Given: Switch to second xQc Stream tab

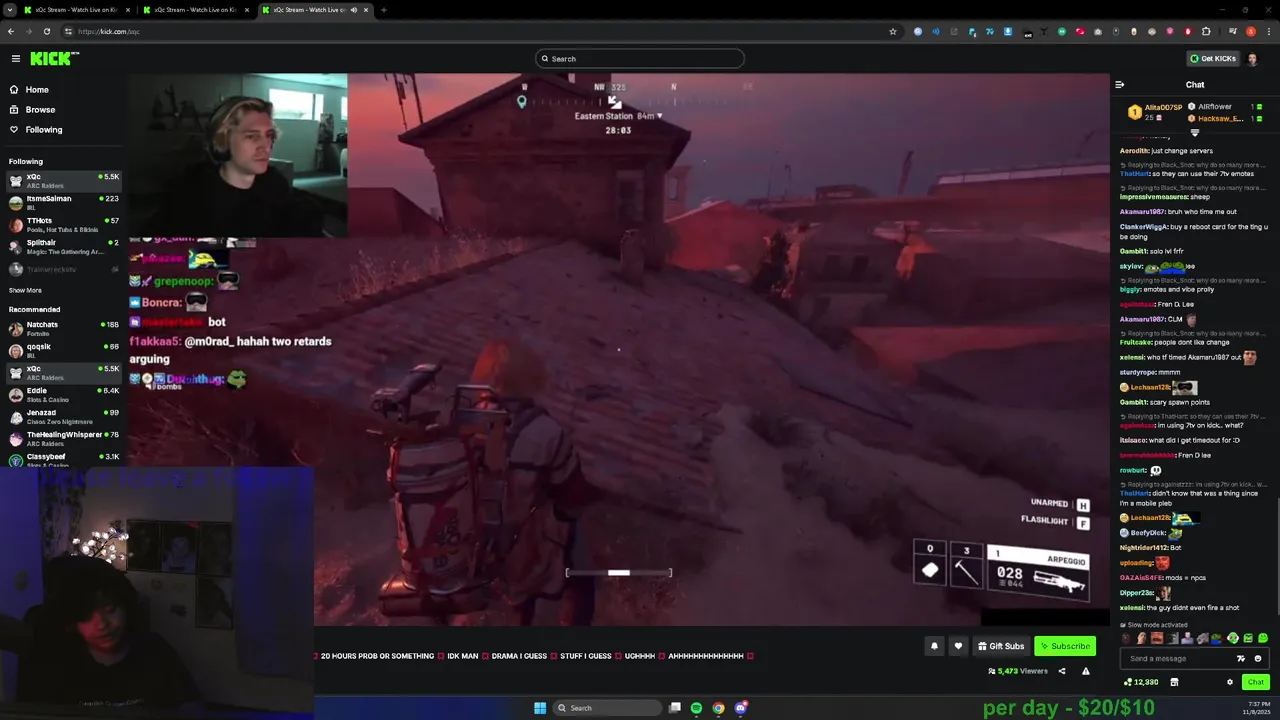Looking at the screenshot, I should click(x=196, y=10).
